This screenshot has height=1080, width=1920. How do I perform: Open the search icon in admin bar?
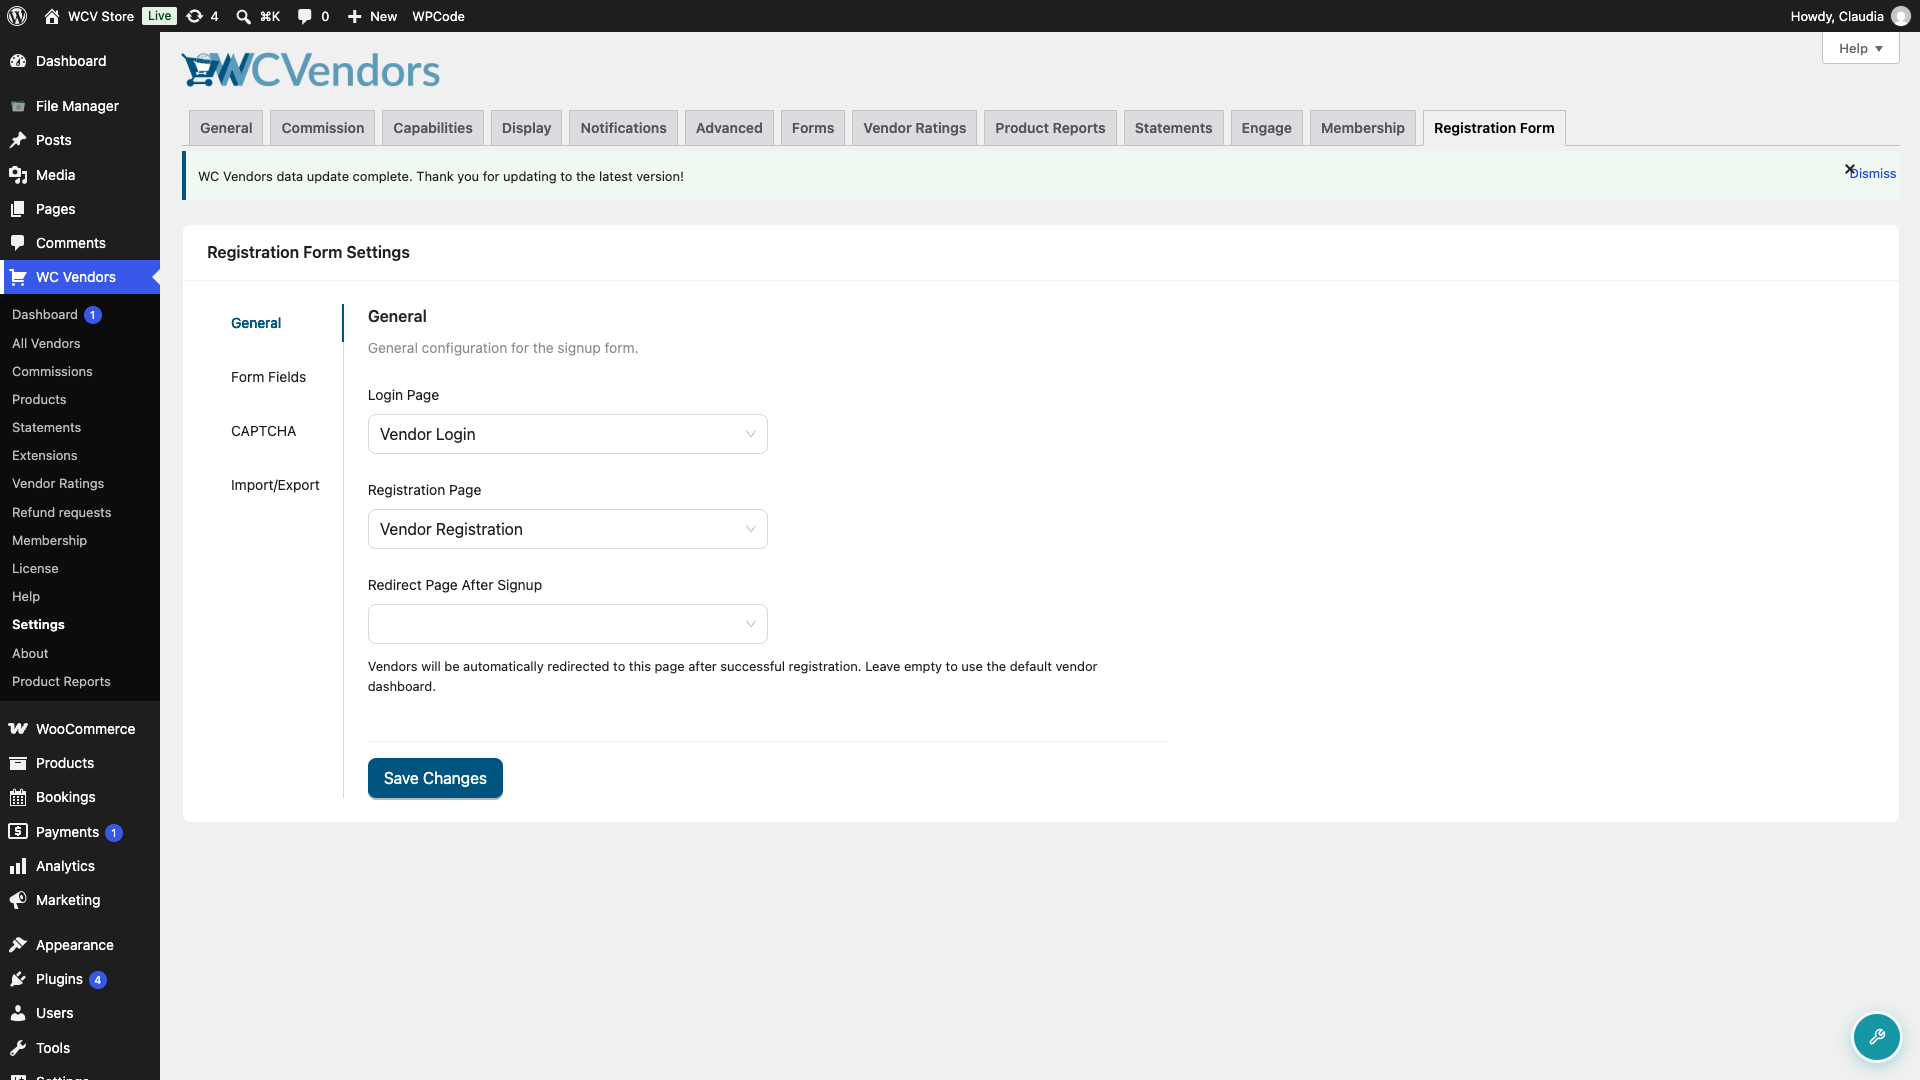243,16
